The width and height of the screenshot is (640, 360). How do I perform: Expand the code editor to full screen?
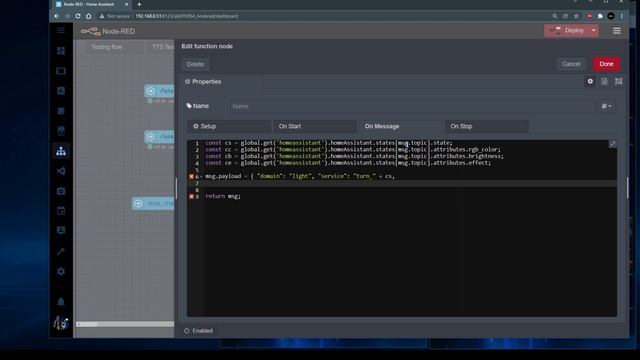coord(612,144)
